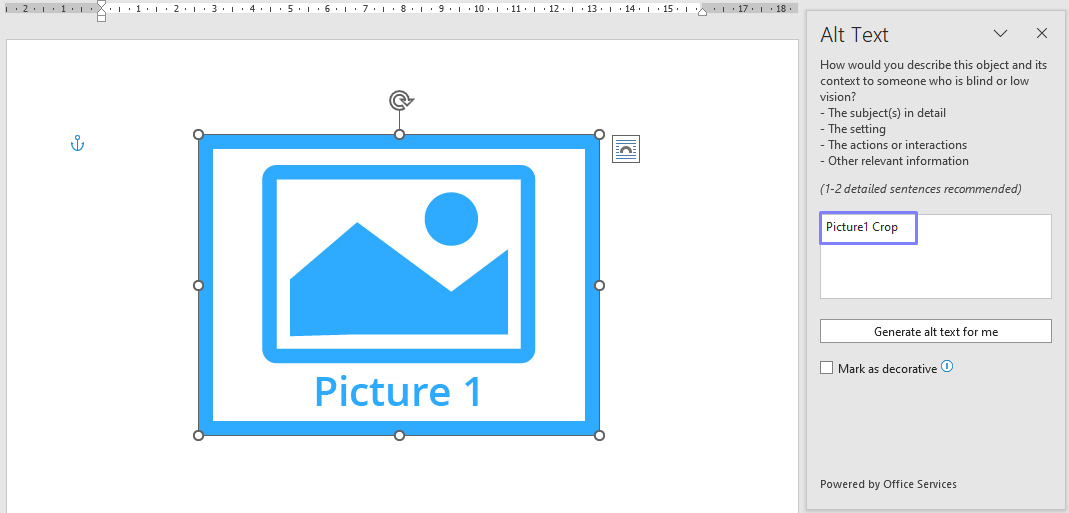Image resolution: width=1069 pixels, height=513 pixels.
Task: Click the info icon beside Mark as decorative
Action: [947, 367]
